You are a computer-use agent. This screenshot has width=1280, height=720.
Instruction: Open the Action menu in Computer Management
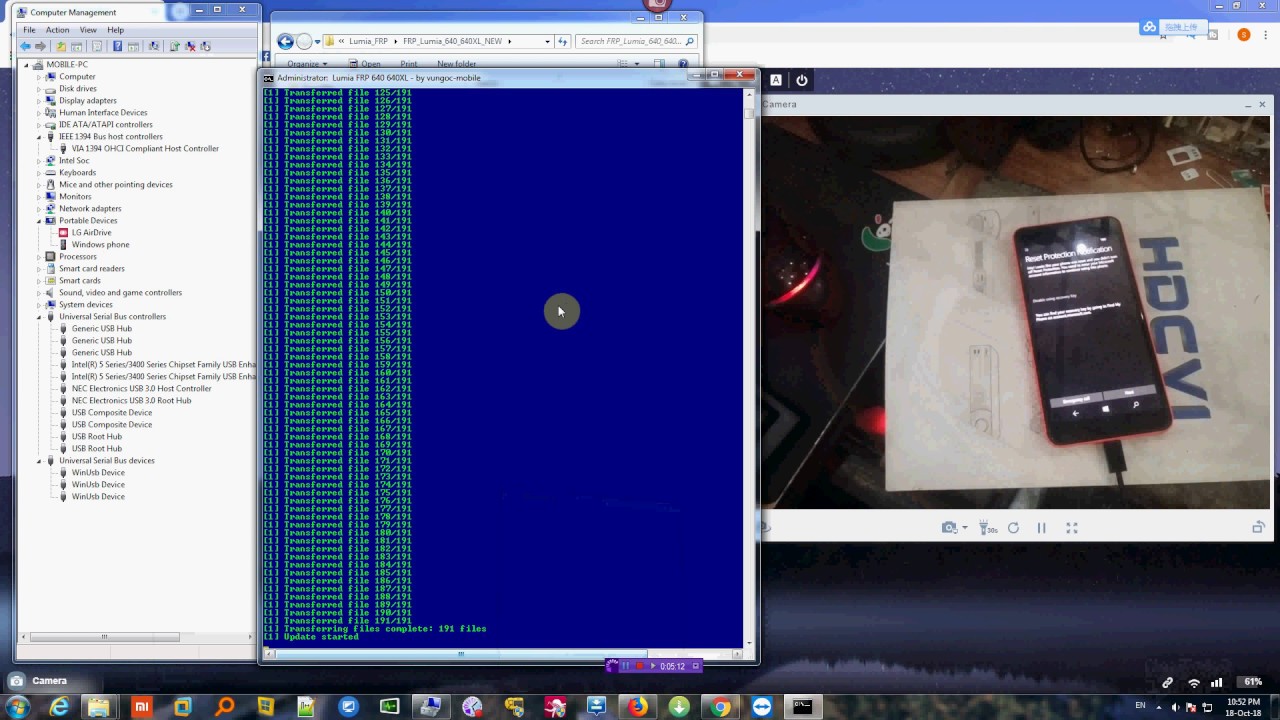(x=57, y=30)
